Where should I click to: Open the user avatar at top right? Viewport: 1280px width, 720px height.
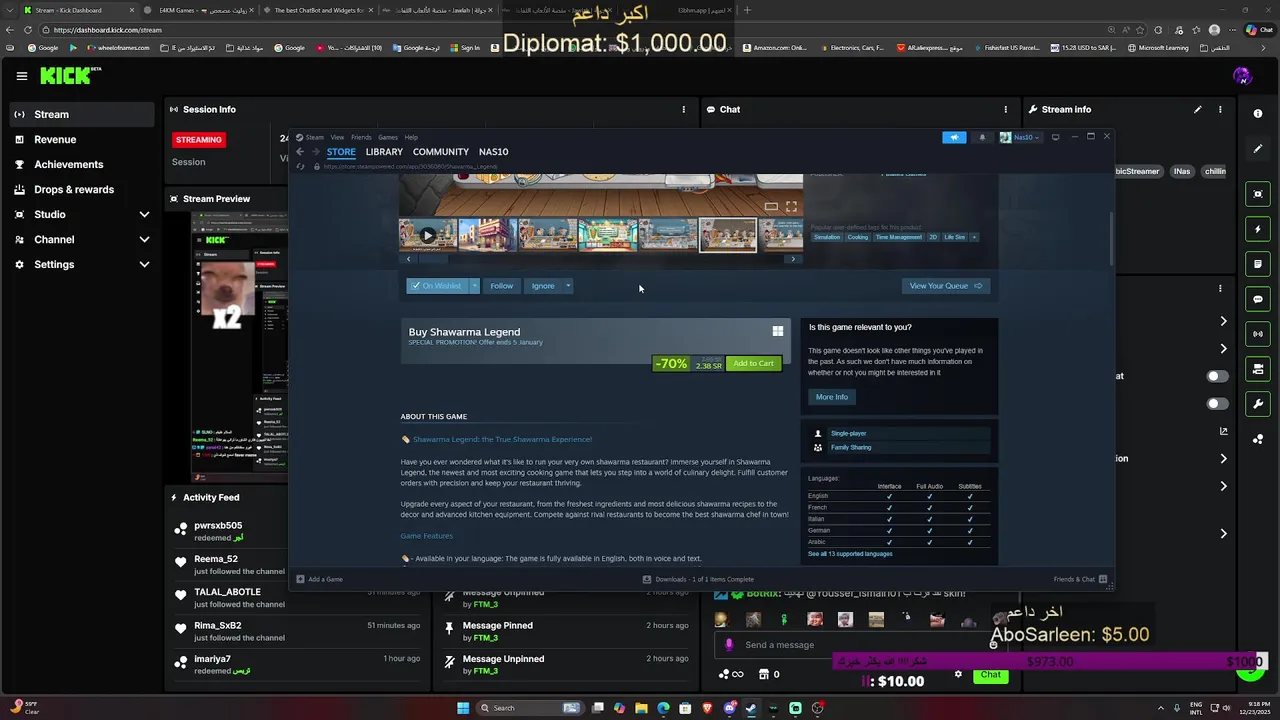pyautogui.click(x=1243, y=76)
